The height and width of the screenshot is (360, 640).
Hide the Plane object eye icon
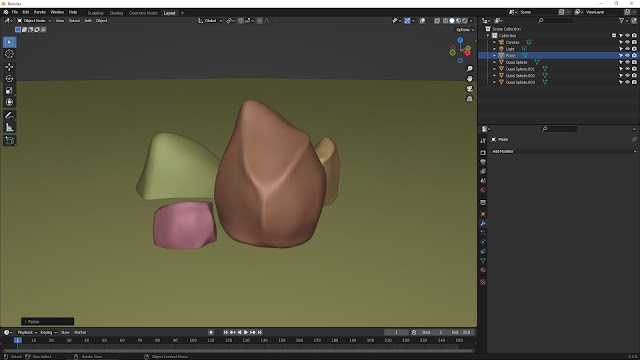628,56
